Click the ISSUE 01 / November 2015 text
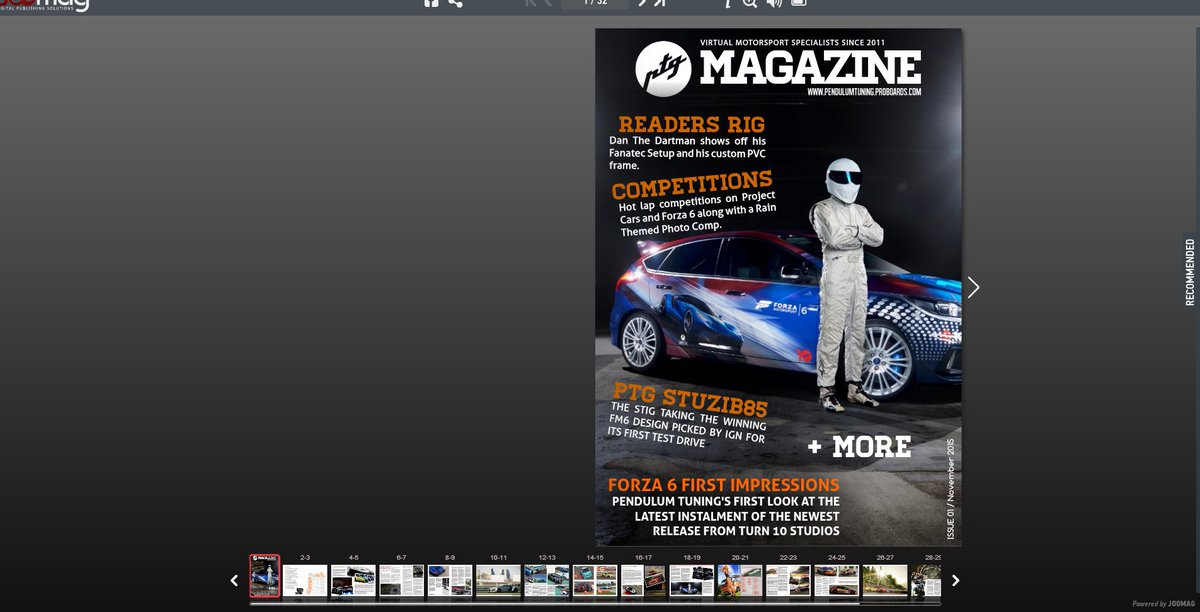Image resolution: width=1200 pixels, height=612 pixels. 951,488
